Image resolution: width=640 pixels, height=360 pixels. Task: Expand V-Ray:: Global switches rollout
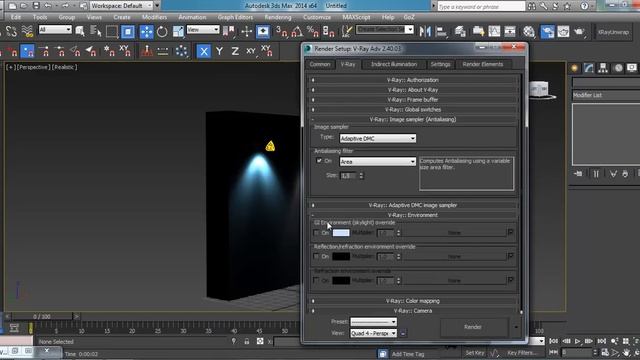point(413,109)
